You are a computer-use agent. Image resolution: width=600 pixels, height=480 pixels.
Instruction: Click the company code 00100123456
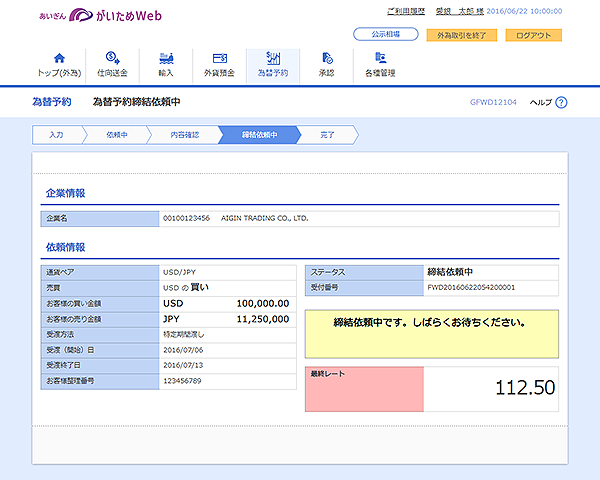point(186,218)
